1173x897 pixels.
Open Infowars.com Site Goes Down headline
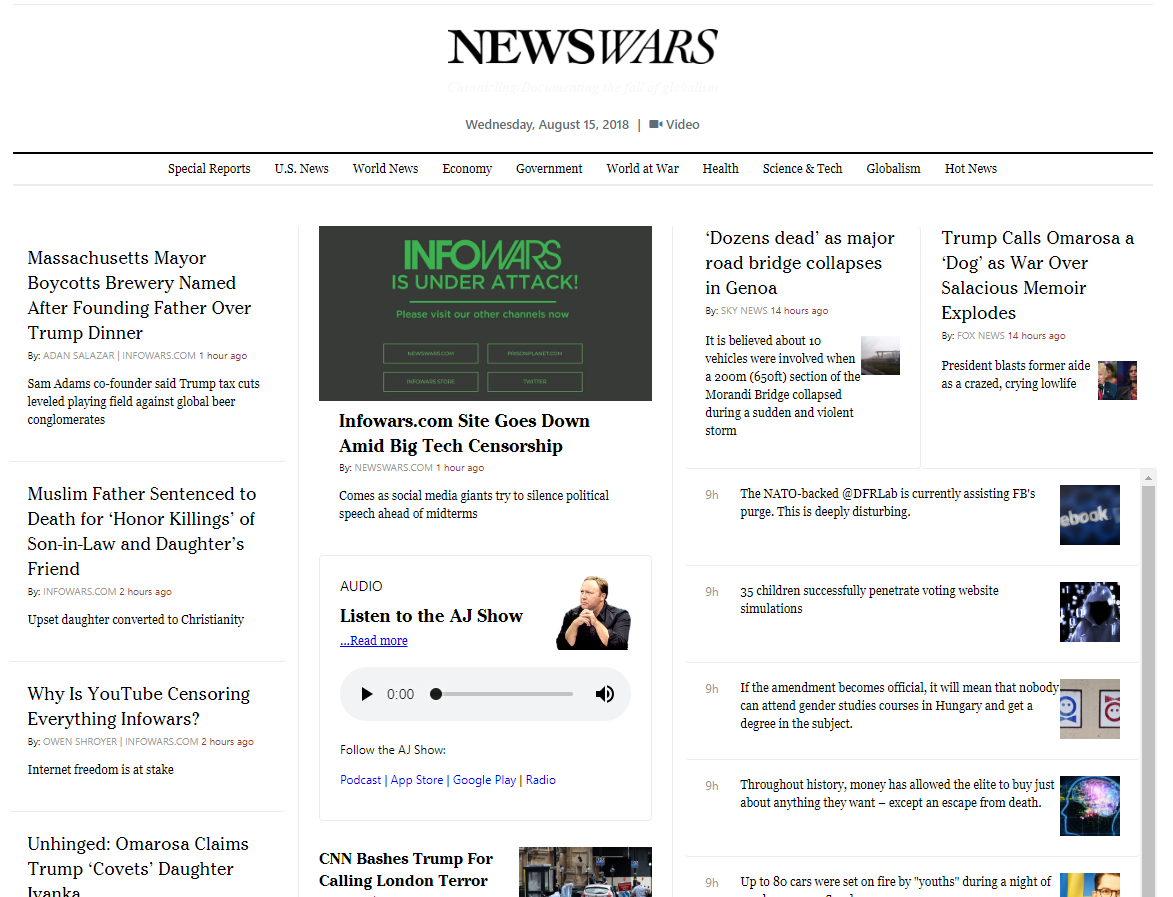point(464,433)
